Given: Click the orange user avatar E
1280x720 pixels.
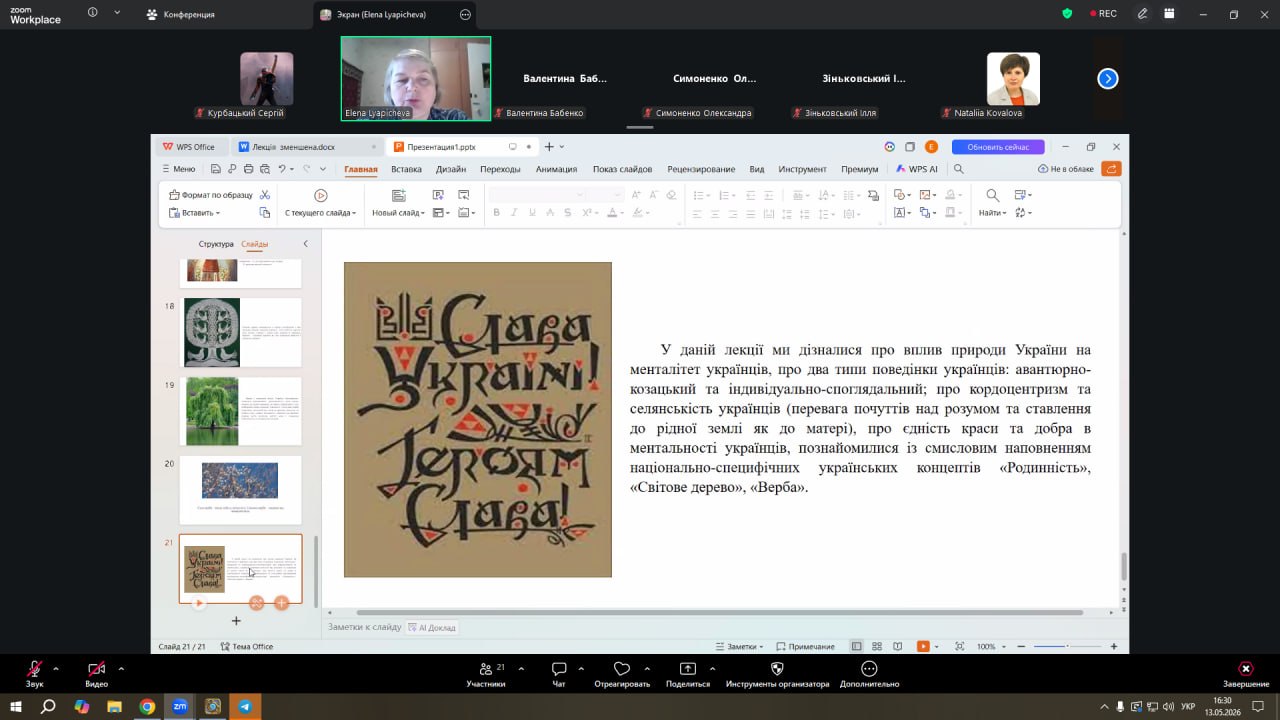Looking at the screenshot, I should (931, 147).
